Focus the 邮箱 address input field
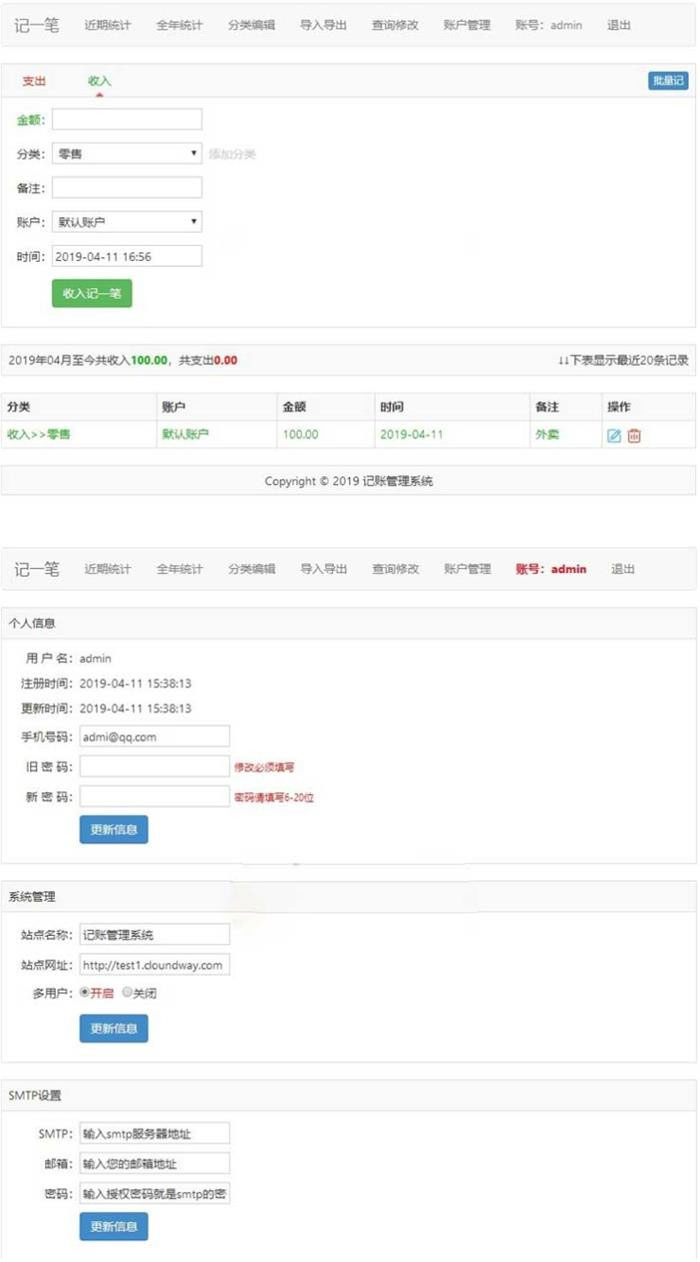Screen dimensions: 700x1262 click(x=155, y=1163)
